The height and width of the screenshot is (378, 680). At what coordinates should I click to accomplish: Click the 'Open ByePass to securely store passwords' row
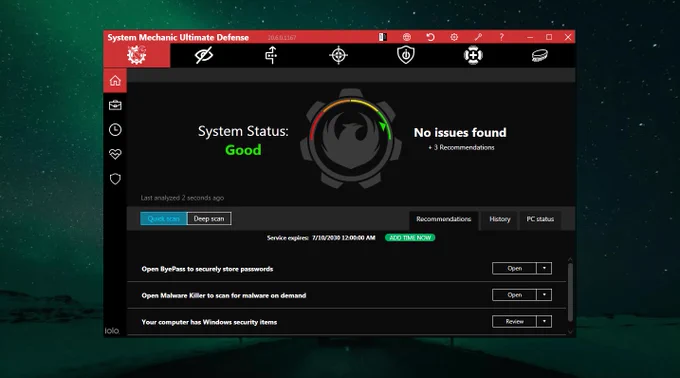tap(347, 269)
